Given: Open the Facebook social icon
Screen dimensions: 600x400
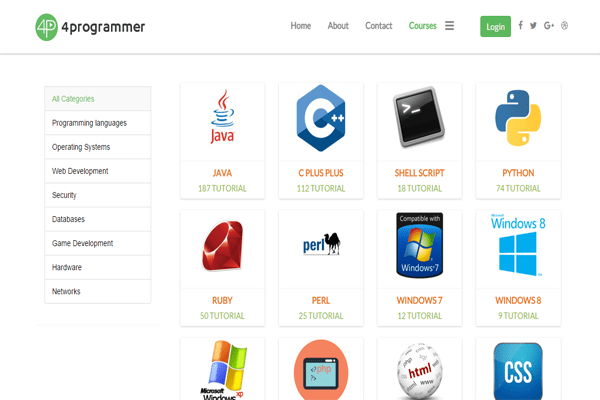Looking at the screenshot, I should [520, 26].
